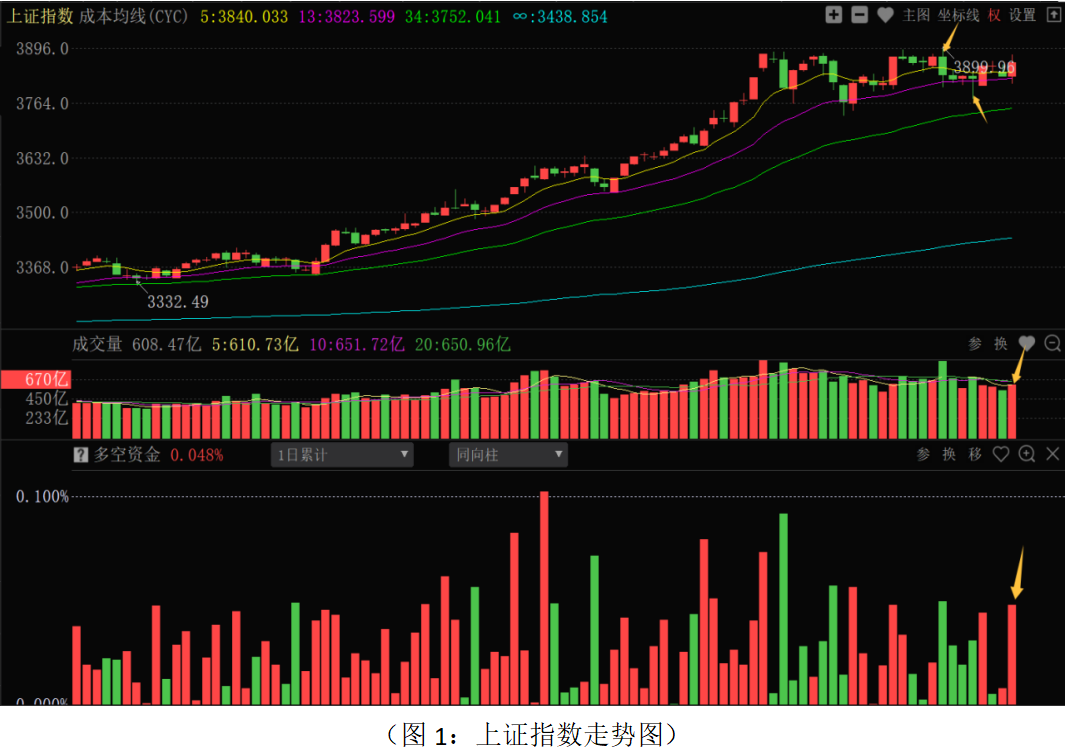1066x756 pixels.
Task: Click 参 parameters in the 成交量 panel
Action: 975,344
